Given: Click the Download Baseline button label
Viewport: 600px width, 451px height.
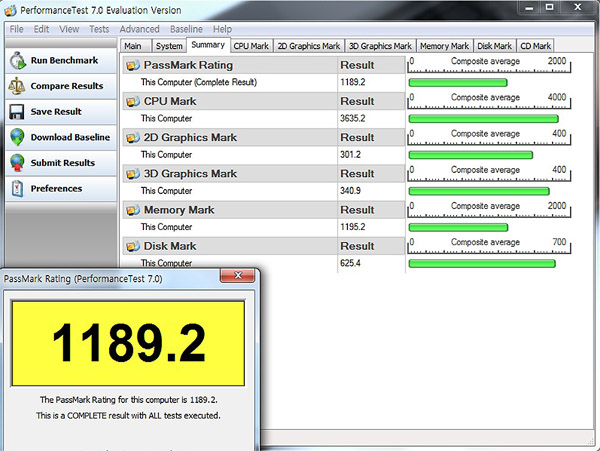Looking at the screenshot, I should coord(70,137).
